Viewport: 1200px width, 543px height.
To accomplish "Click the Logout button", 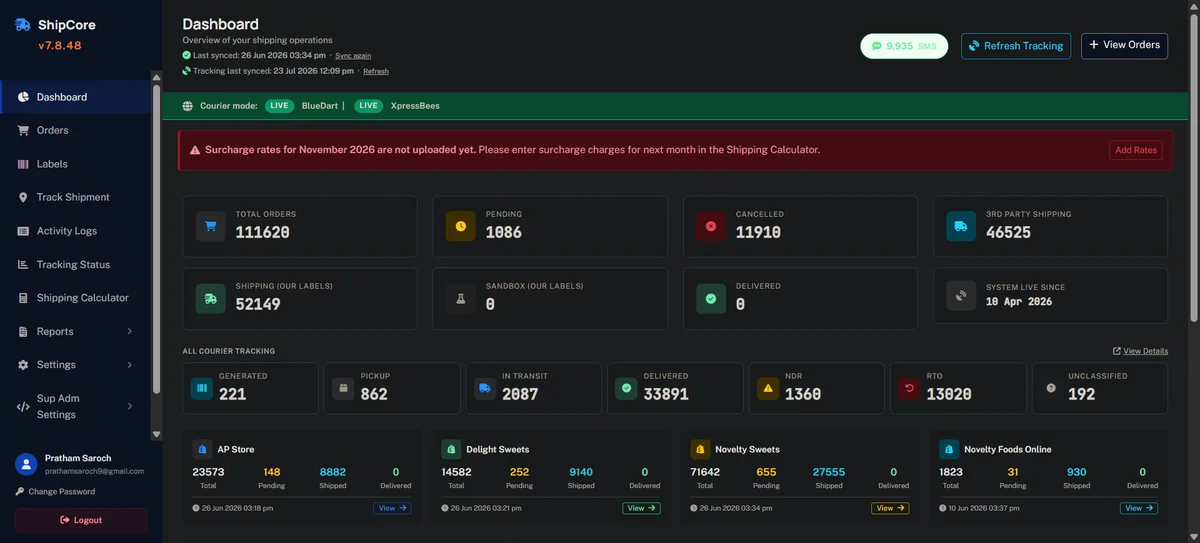I will pyautogui.click(x=81, y=520).
